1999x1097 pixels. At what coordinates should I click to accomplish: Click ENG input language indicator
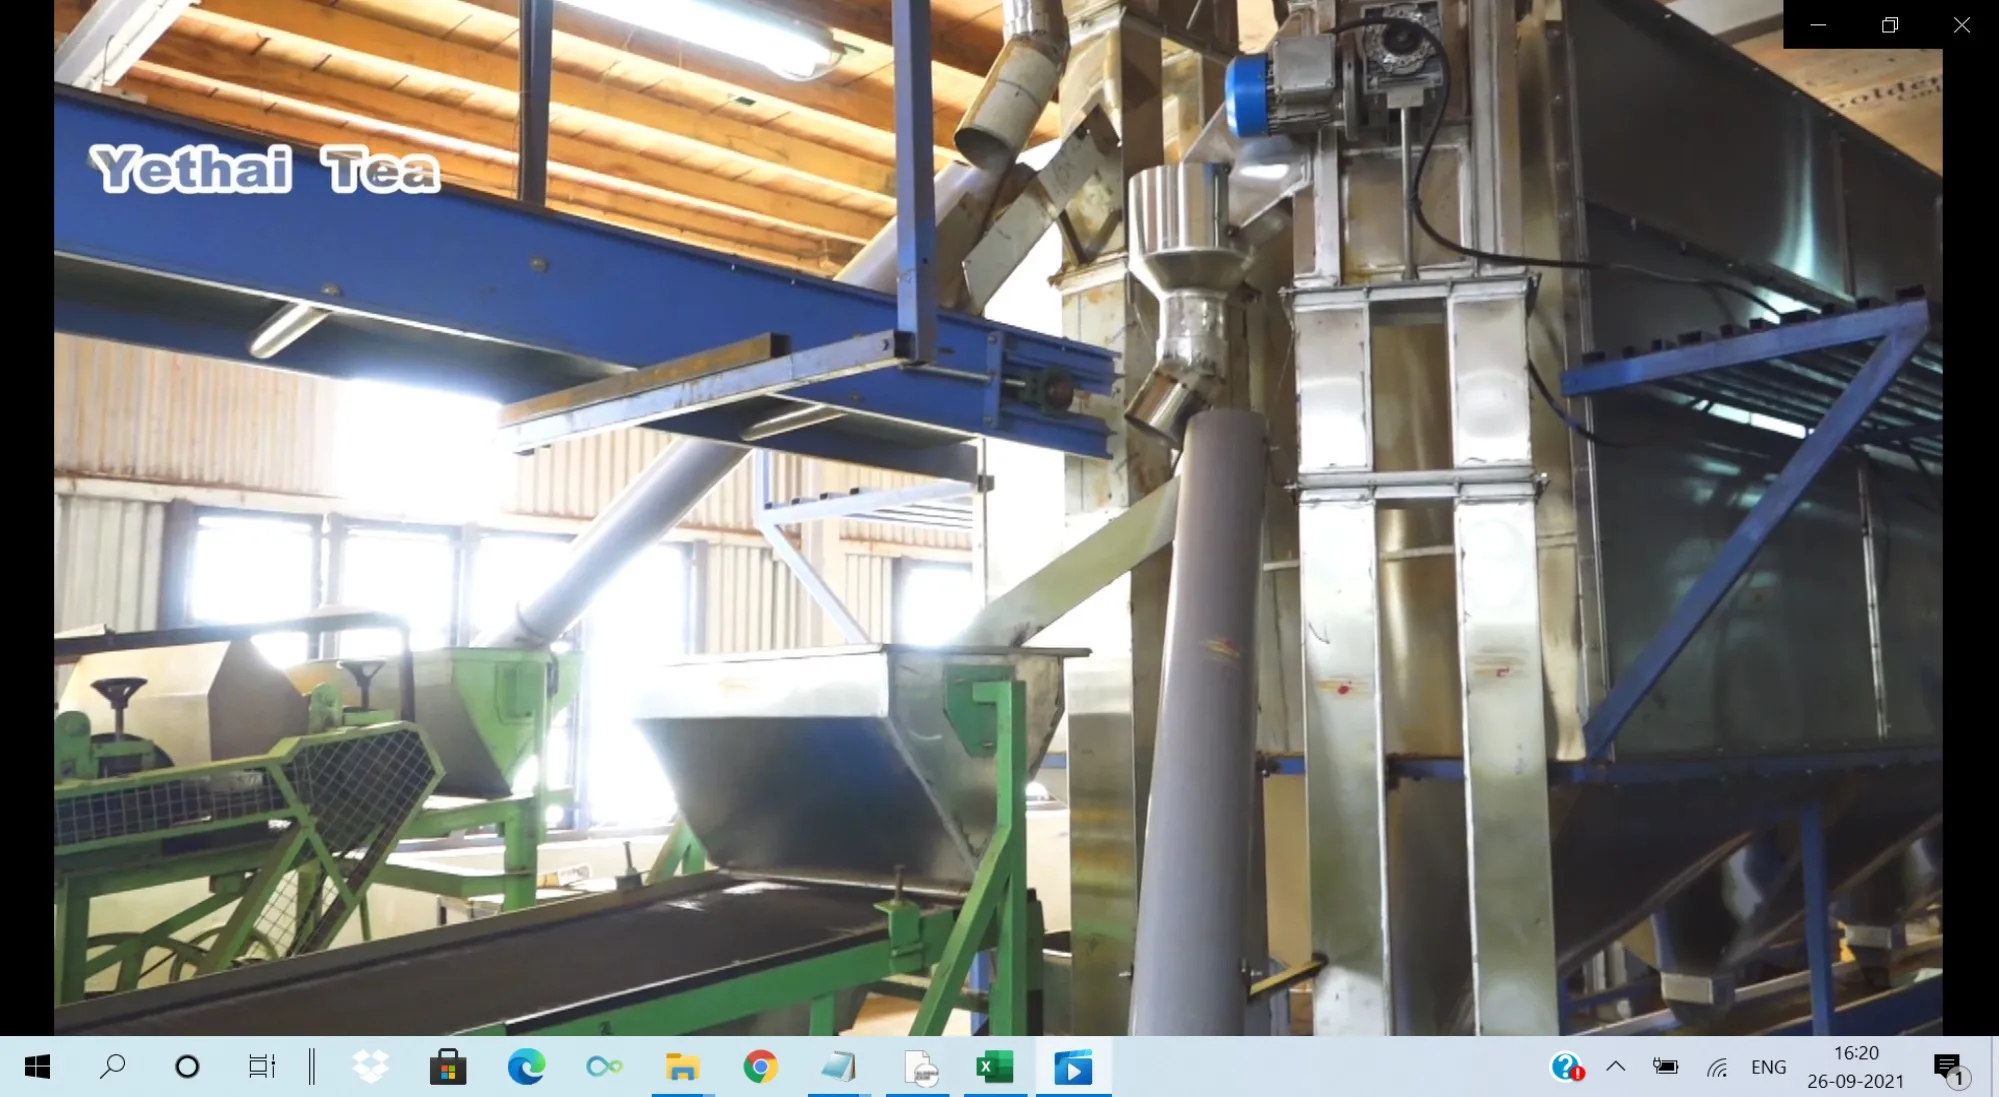pos(1768,1067)
